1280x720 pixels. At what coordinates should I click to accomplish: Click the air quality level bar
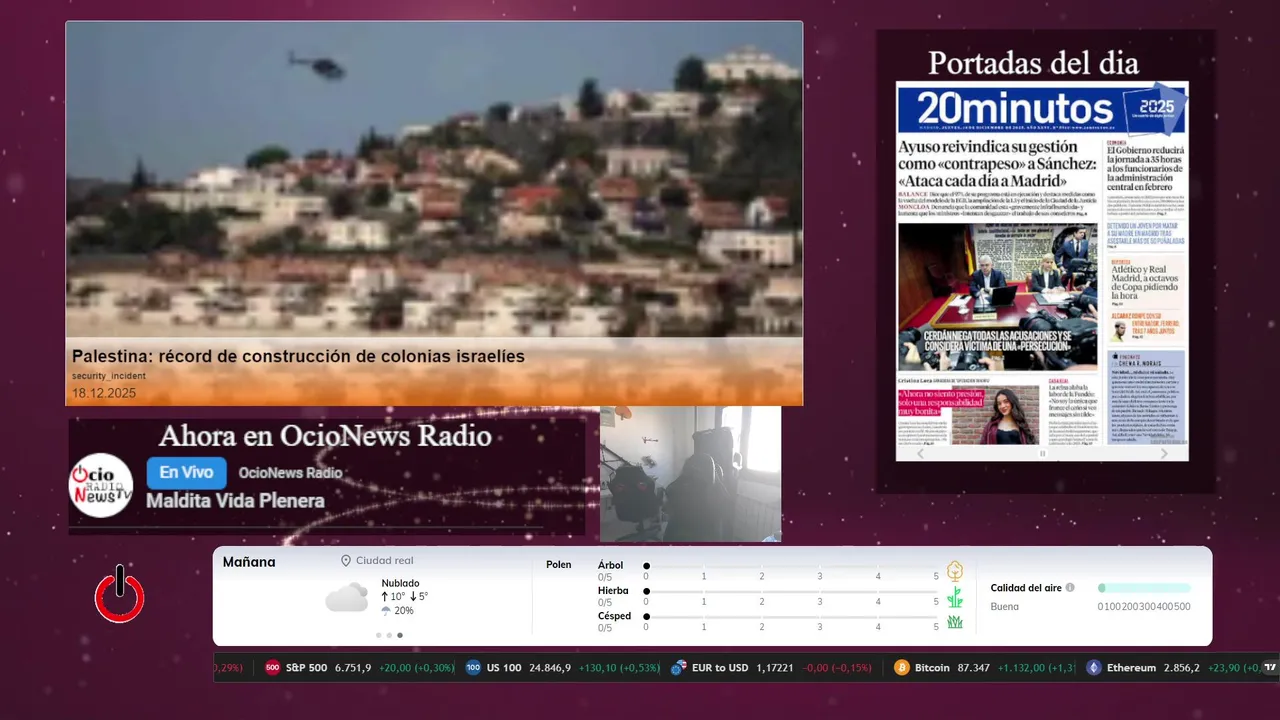pos(1144,588)
